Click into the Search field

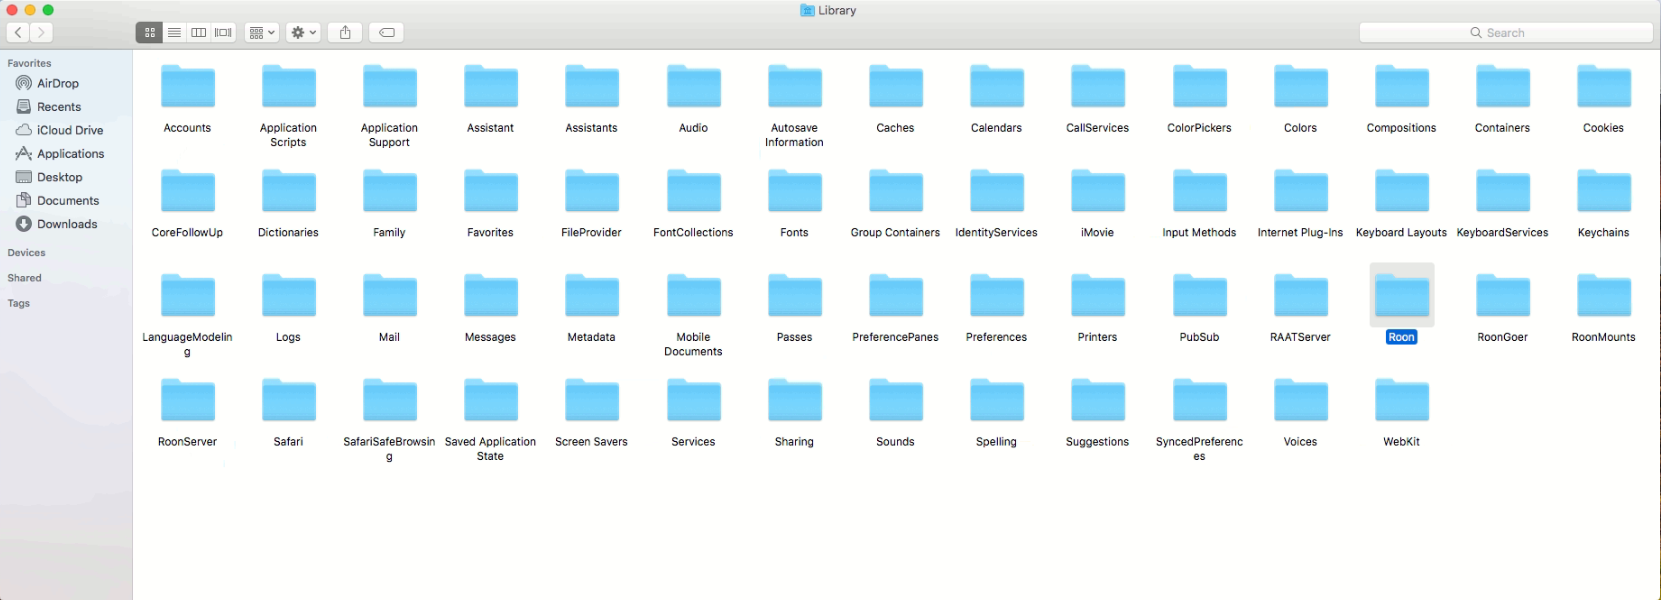click(x=1506, y=33)
